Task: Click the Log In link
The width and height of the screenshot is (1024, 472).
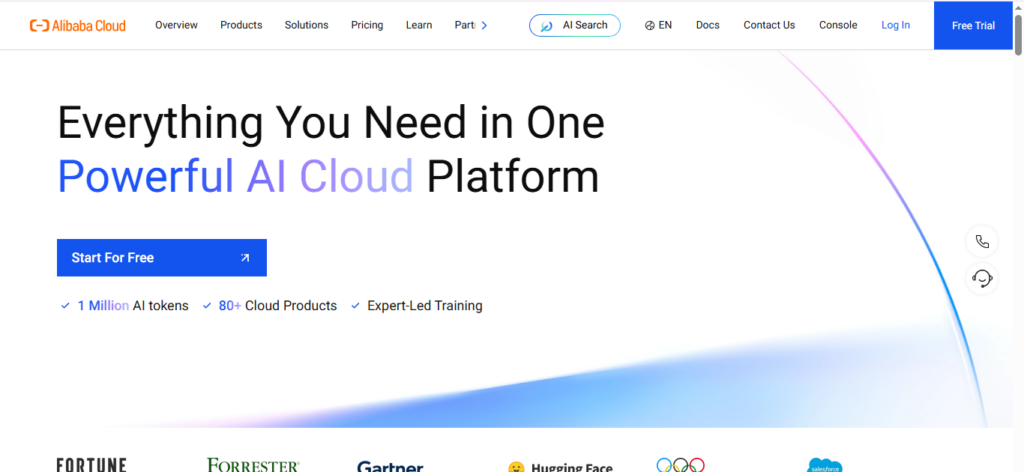Action: point(895,25)
